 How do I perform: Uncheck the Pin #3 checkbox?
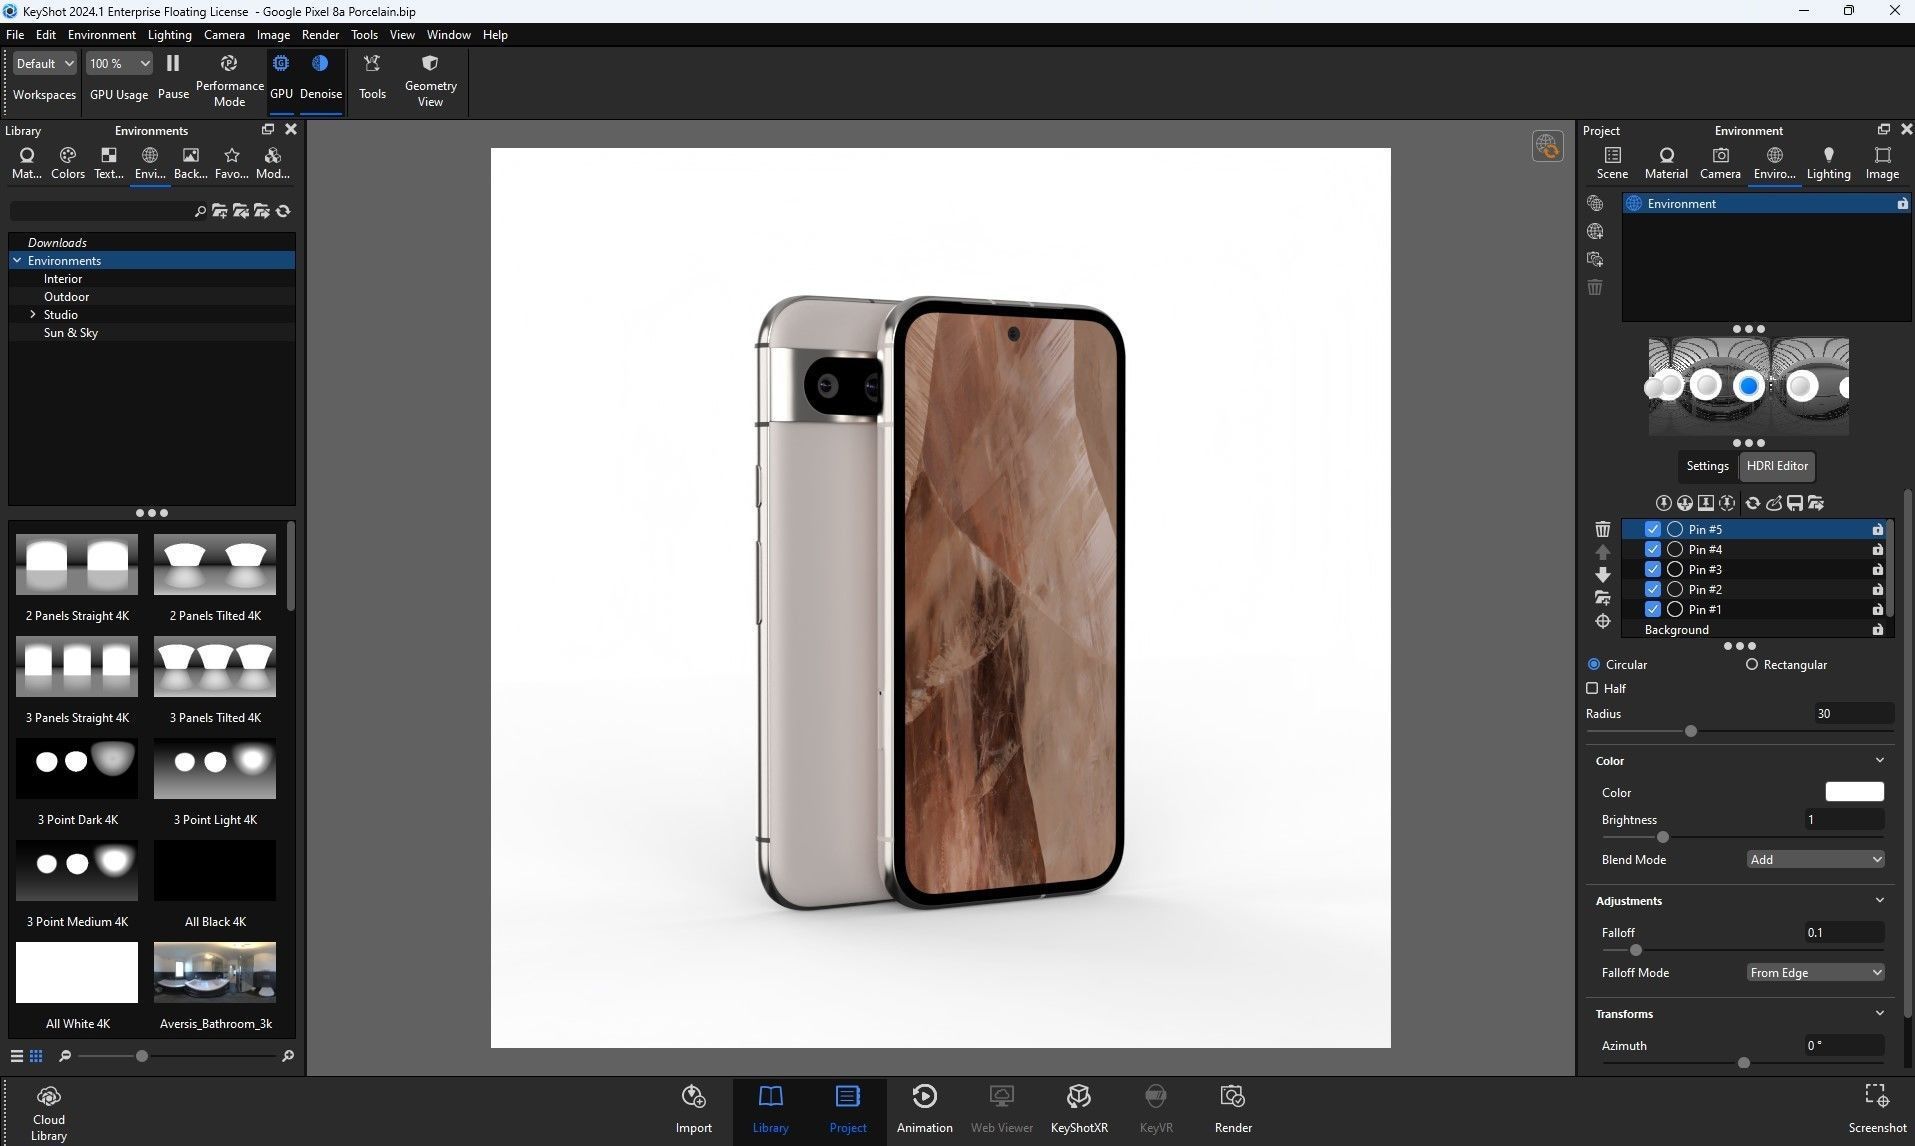click(1652, 569)
